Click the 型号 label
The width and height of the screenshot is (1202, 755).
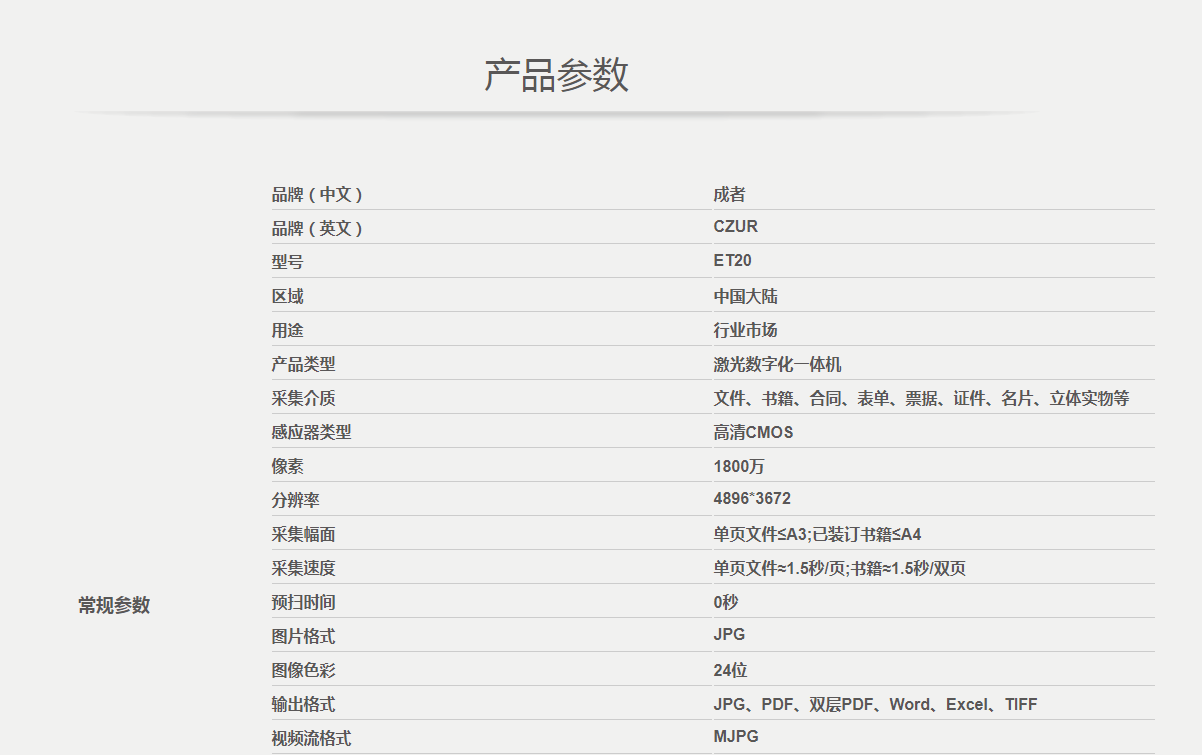click(287, 263)
